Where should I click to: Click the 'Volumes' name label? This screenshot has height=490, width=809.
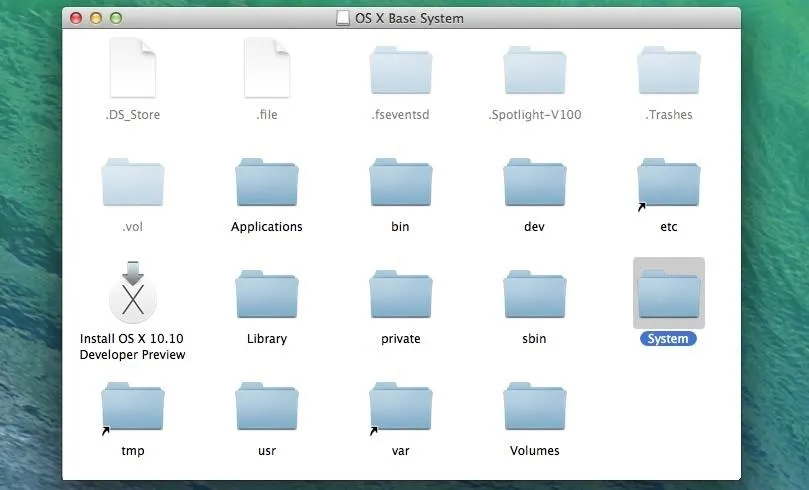(x=535, y=451)
